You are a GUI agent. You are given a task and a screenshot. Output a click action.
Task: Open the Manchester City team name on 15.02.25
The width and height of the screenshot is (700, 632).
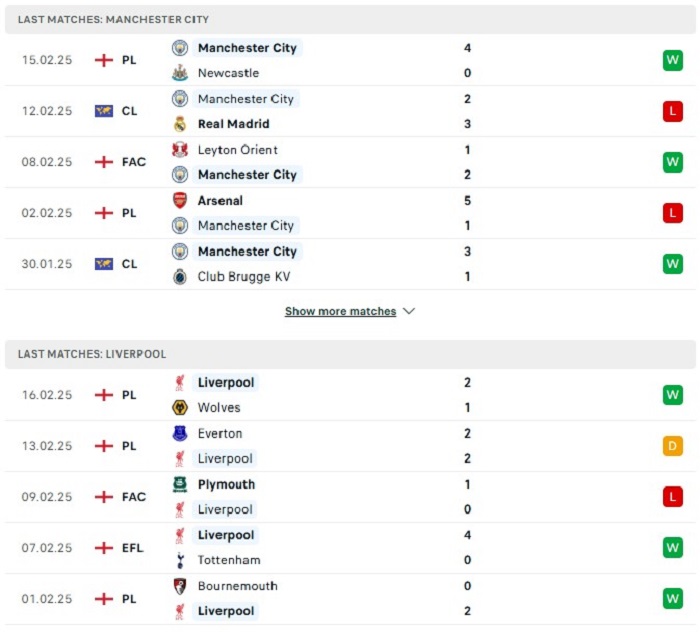(247, 48)
